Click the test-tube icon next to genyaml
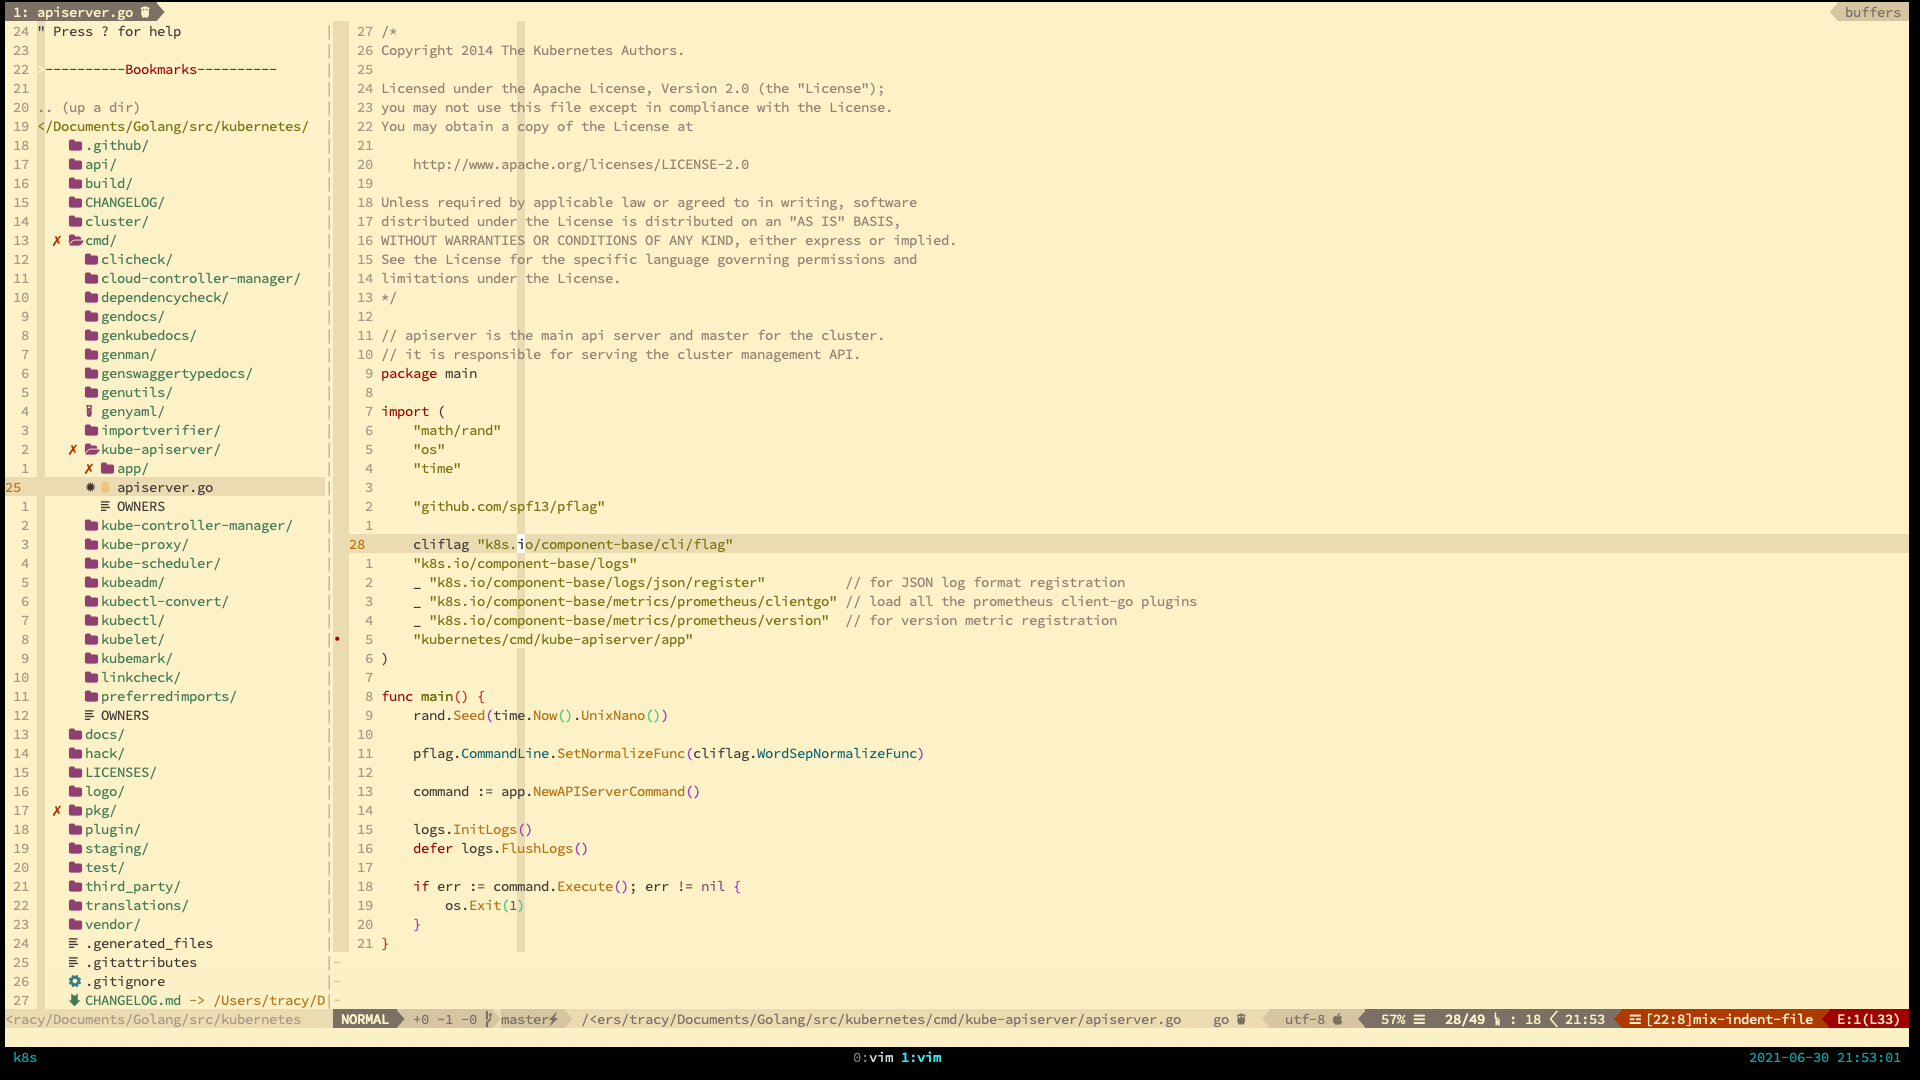The width and height of the screenshot is (1920, 1080). pos(90,412)
